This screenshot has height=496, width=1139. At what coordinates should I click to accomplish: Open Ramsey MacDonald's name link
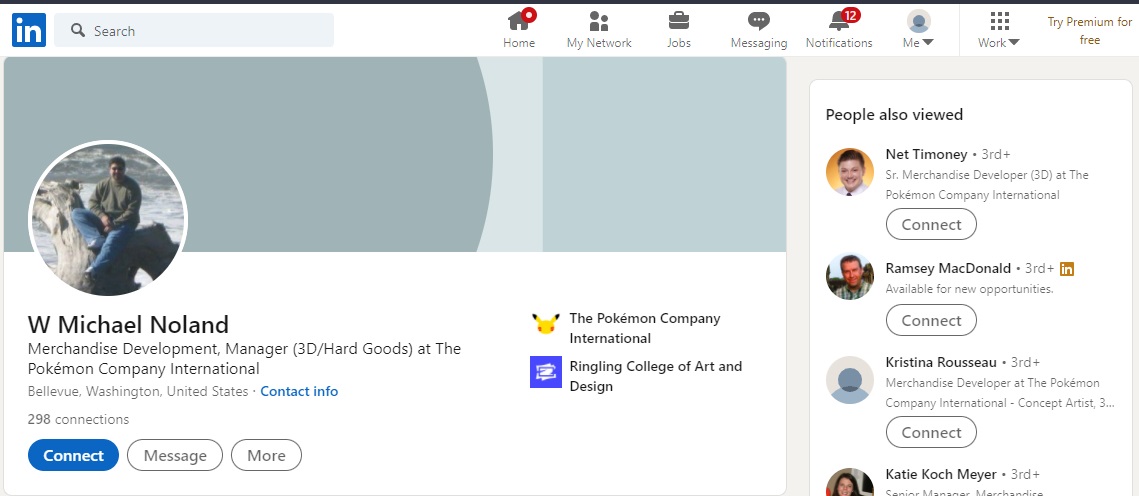click(x=948, y=268)
